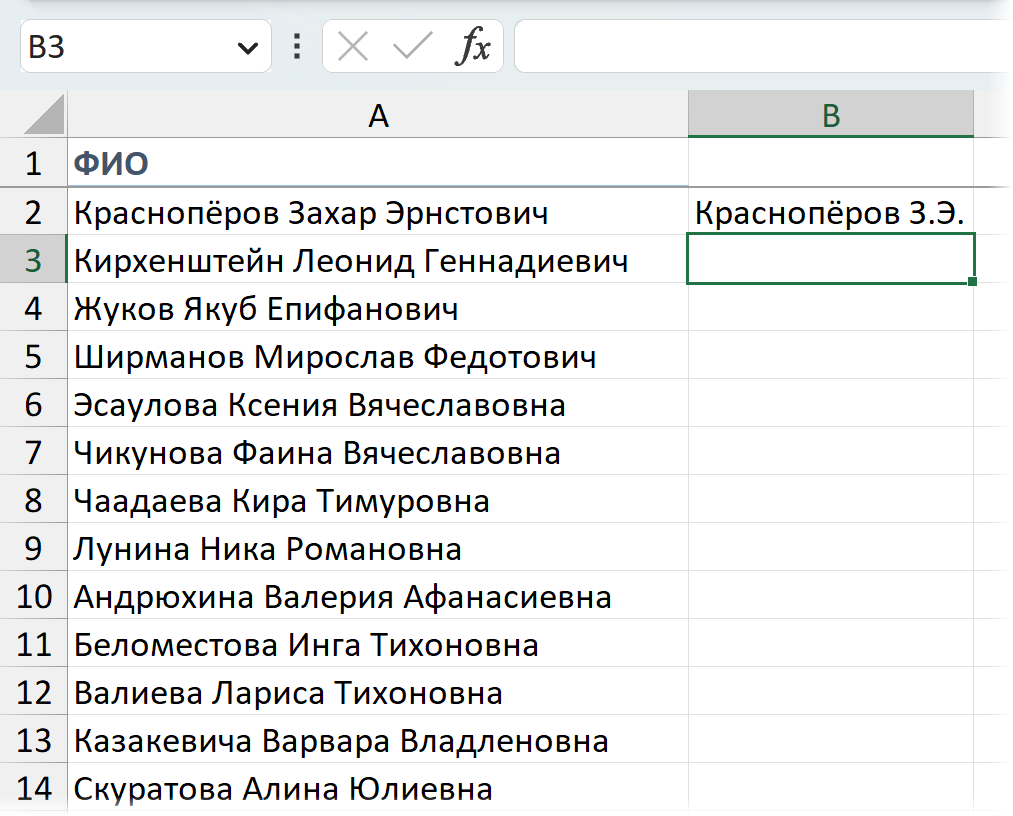Click into the formula bar input
Screen dimensions: 1013x816
[x=762, y=47]
